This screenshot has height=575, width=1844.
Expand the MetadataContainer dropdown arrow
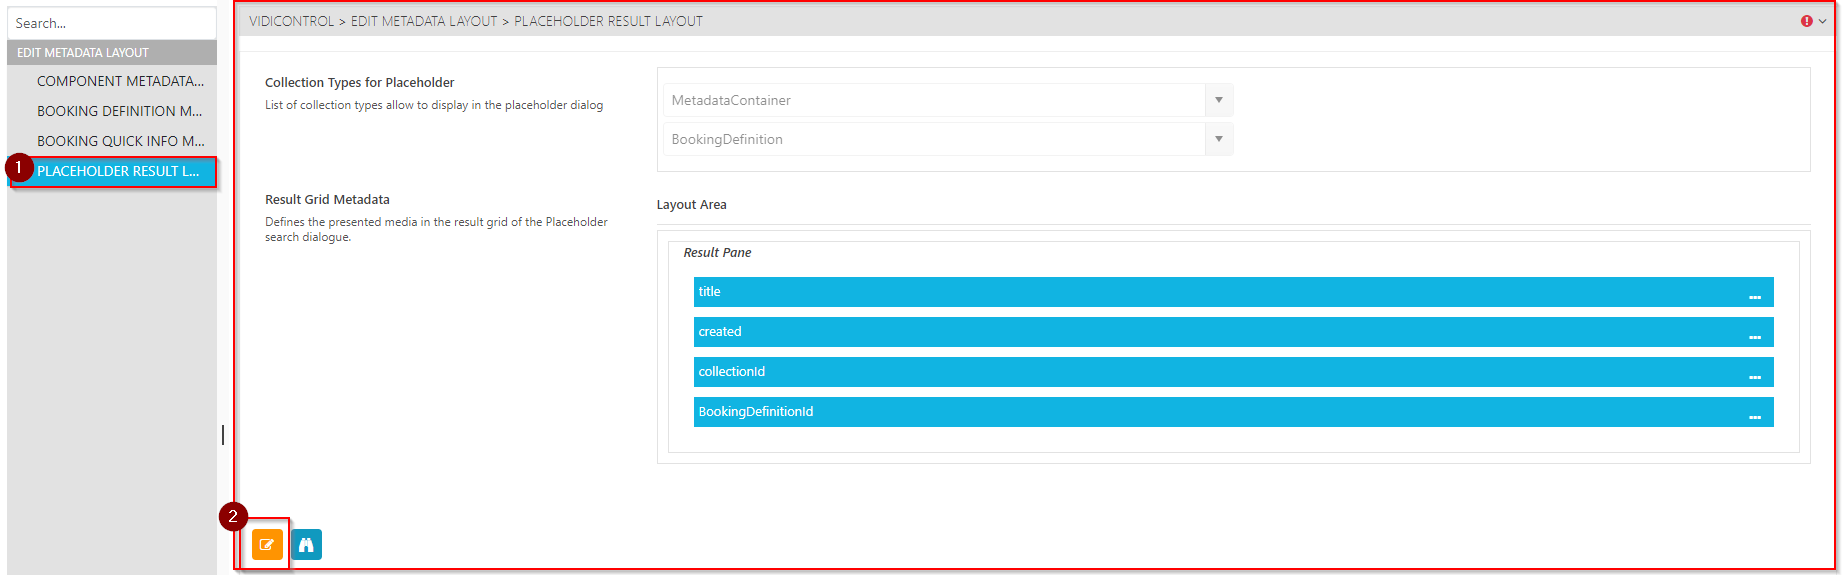tap(1218, 100)
